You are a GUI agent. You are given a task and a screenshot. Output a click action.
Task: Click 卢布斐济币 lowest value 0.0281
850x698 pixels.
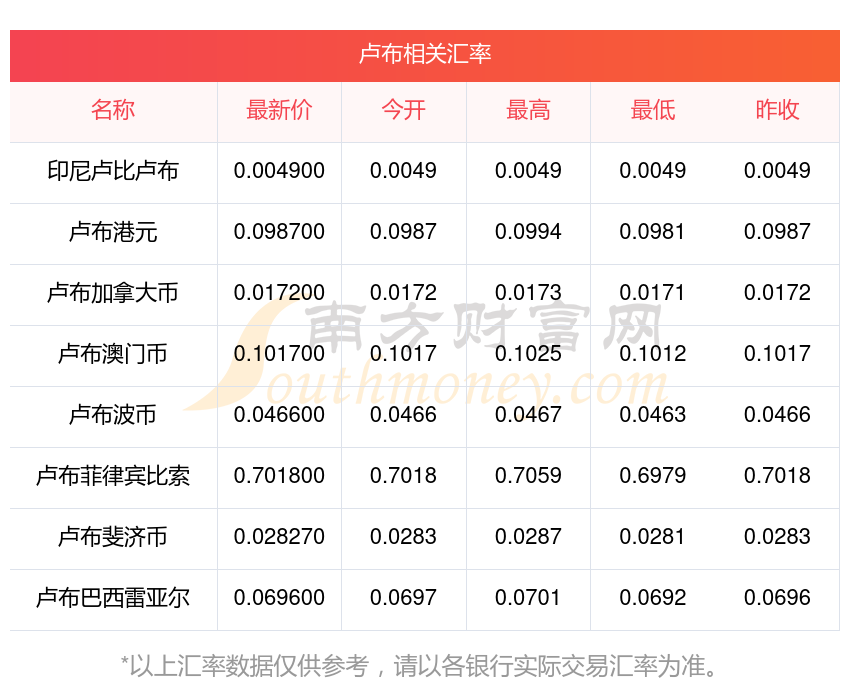[653, 537]
